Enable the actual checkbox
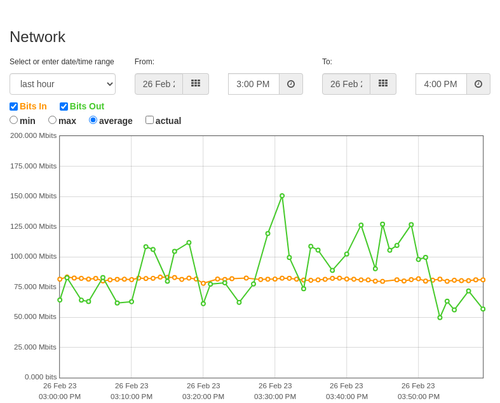This screenshot has width=500, height=403. pyautogui.click(x=150, y=120)
